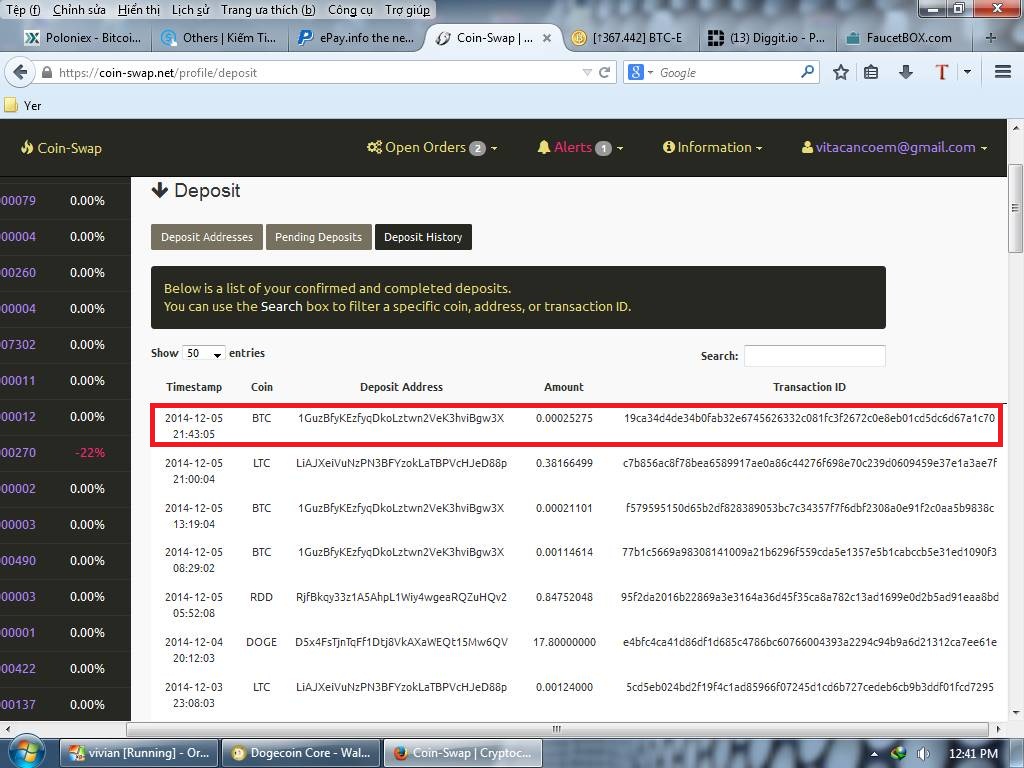Sort by Deposit Address column header
1024x768 pixels.
[x=401, y=387]
